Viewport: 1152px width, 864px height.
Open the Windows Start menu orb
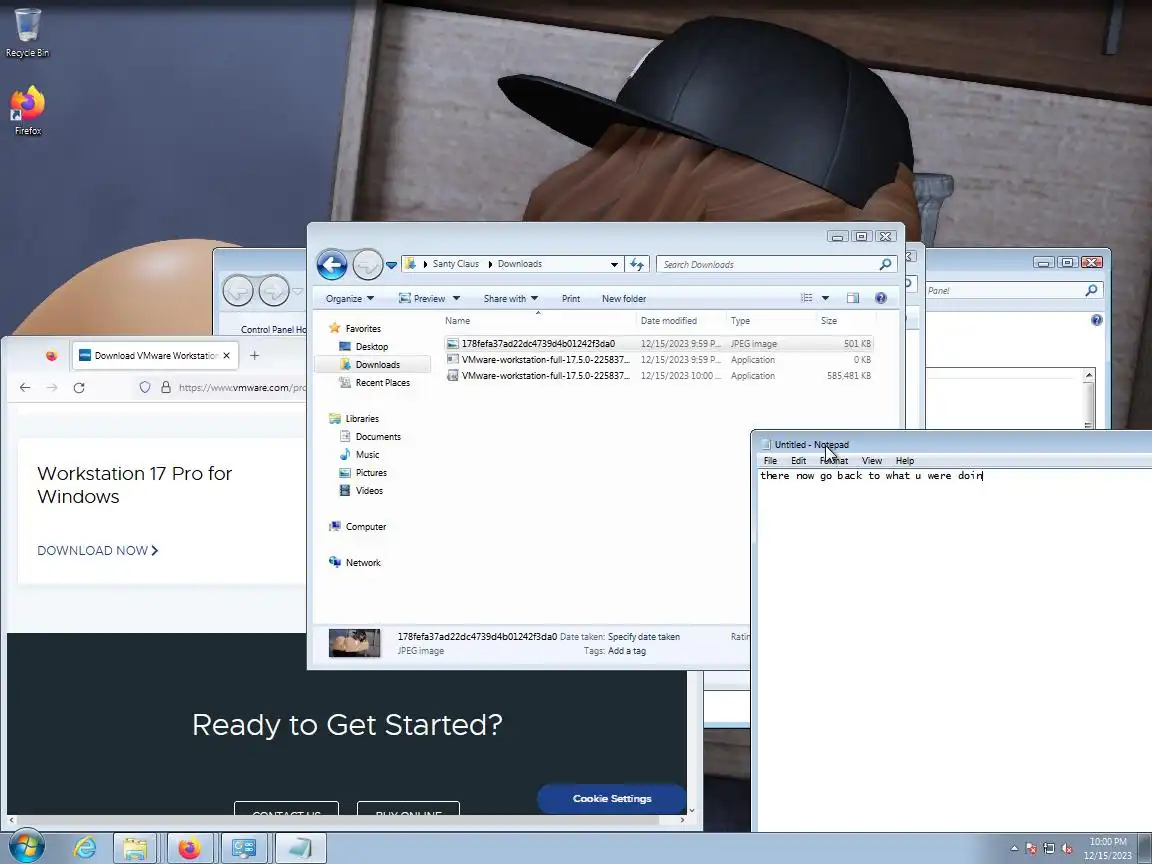click(x=27, y=848)
